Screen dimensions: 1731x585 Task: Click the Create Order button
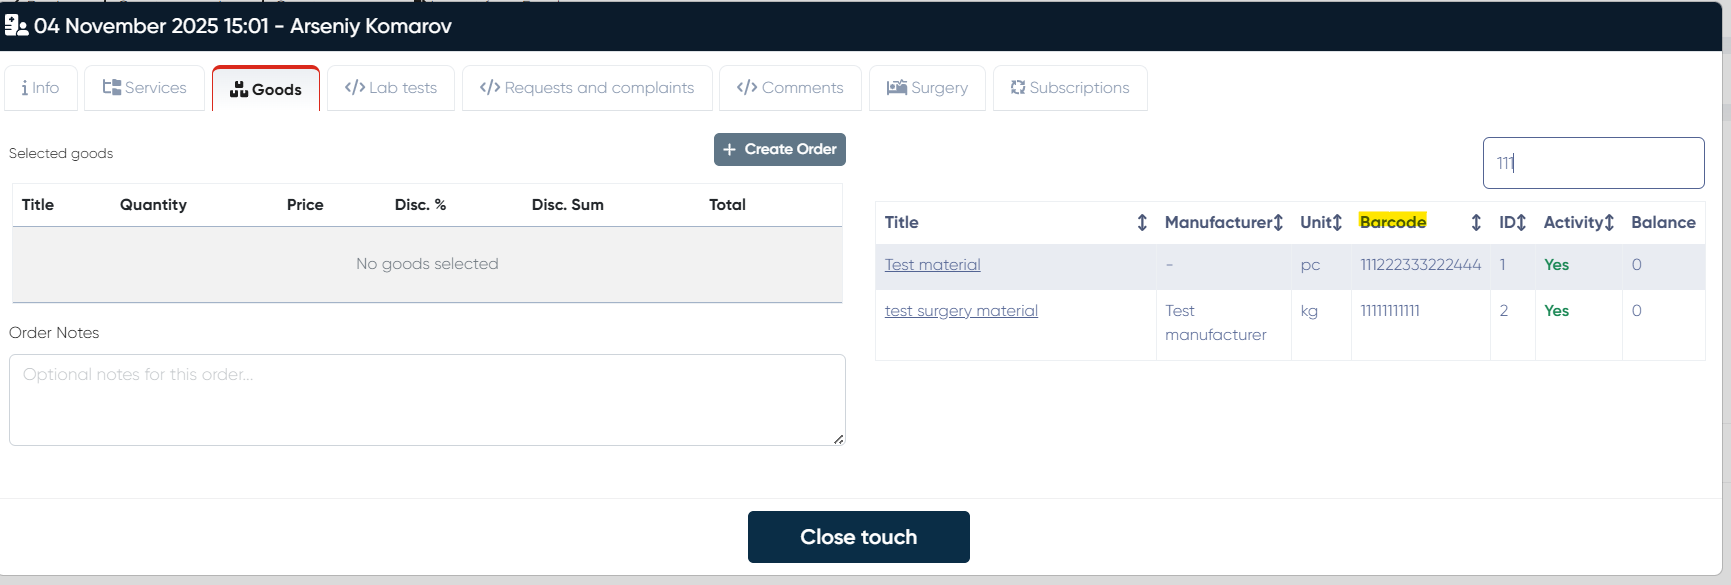(780, 149)
